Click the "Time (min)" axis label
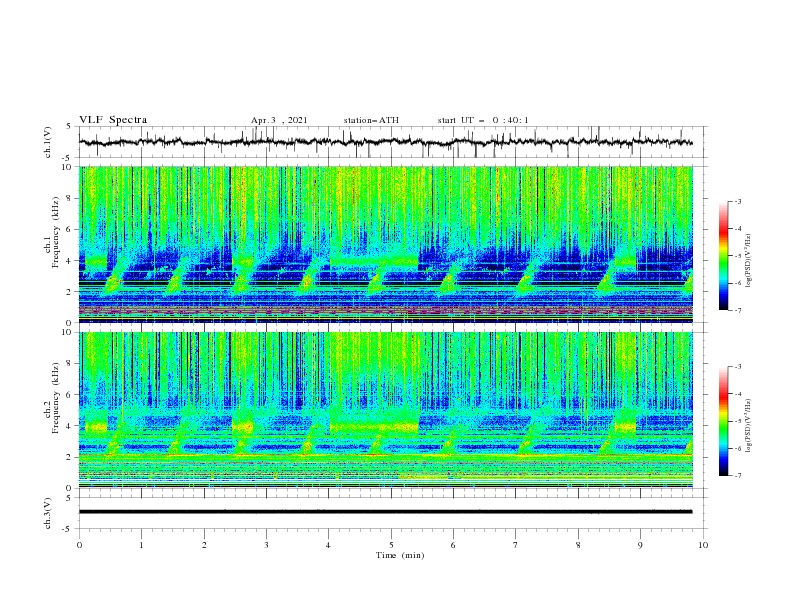 click(x=400, y=555)
